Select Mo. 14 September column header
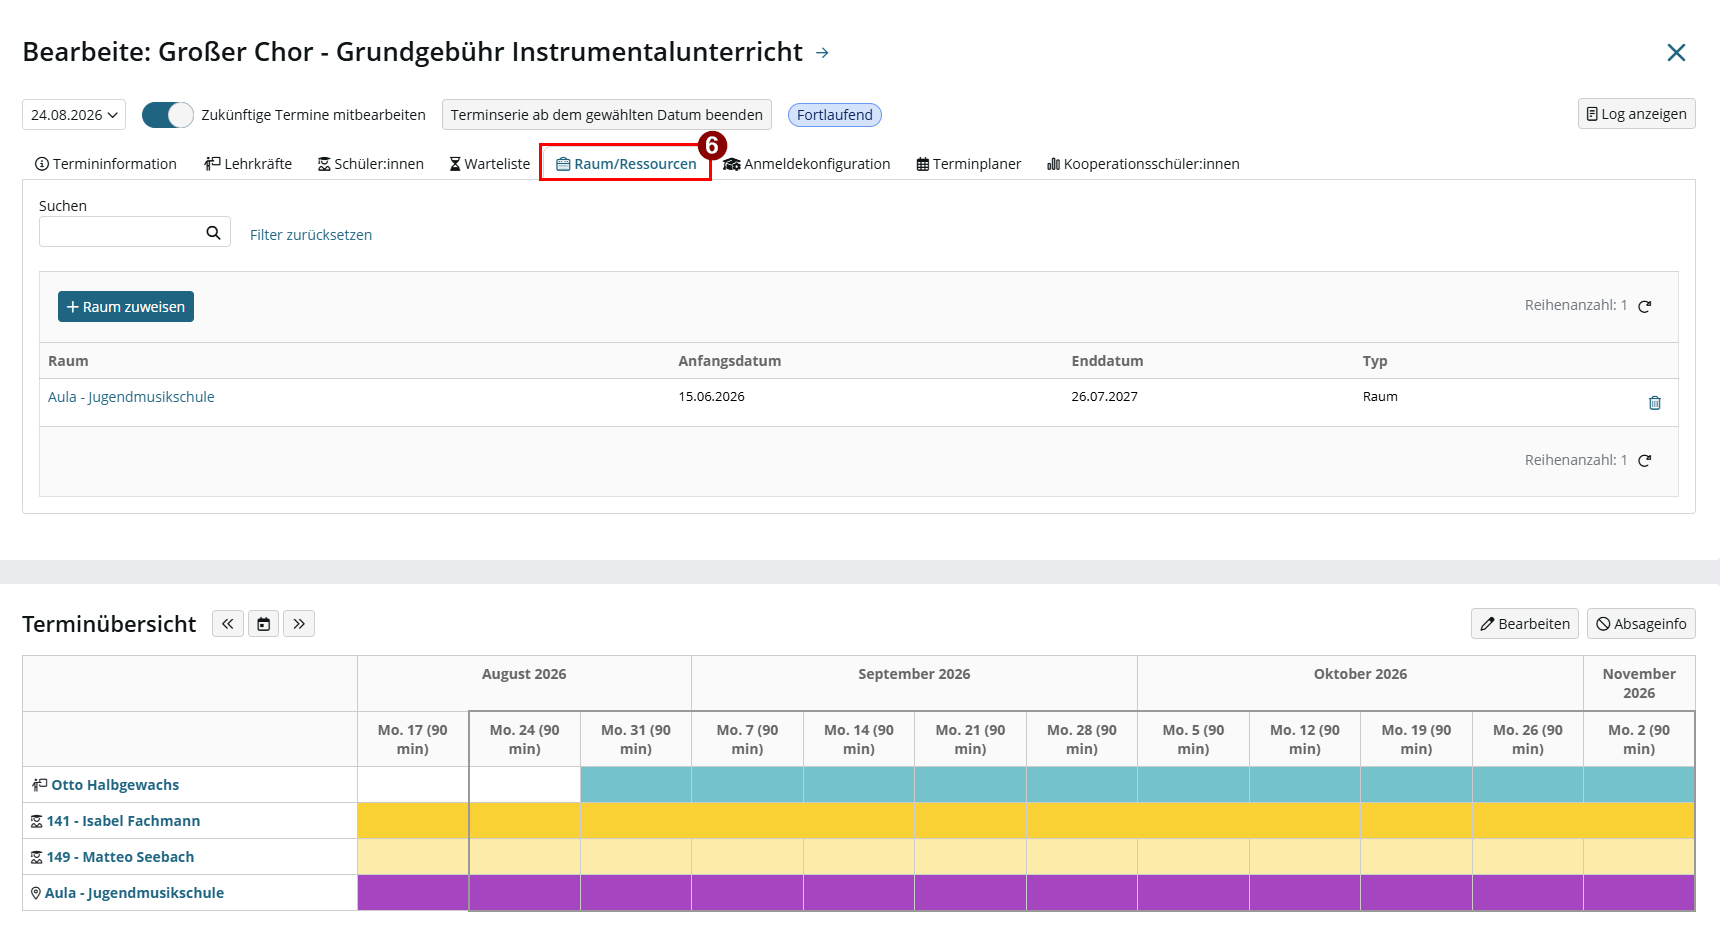1720x934 pixels. (859, 739)
